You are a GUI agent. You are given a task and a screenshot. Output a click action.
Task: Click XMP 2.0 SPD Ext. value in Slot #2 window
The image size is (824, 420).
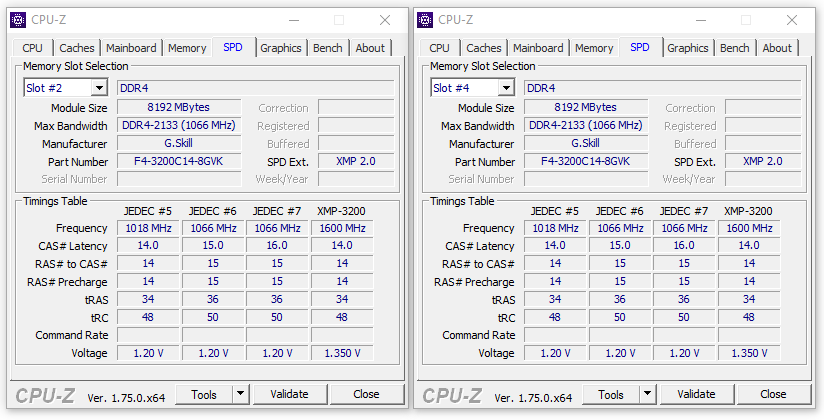tap(356, 161)
